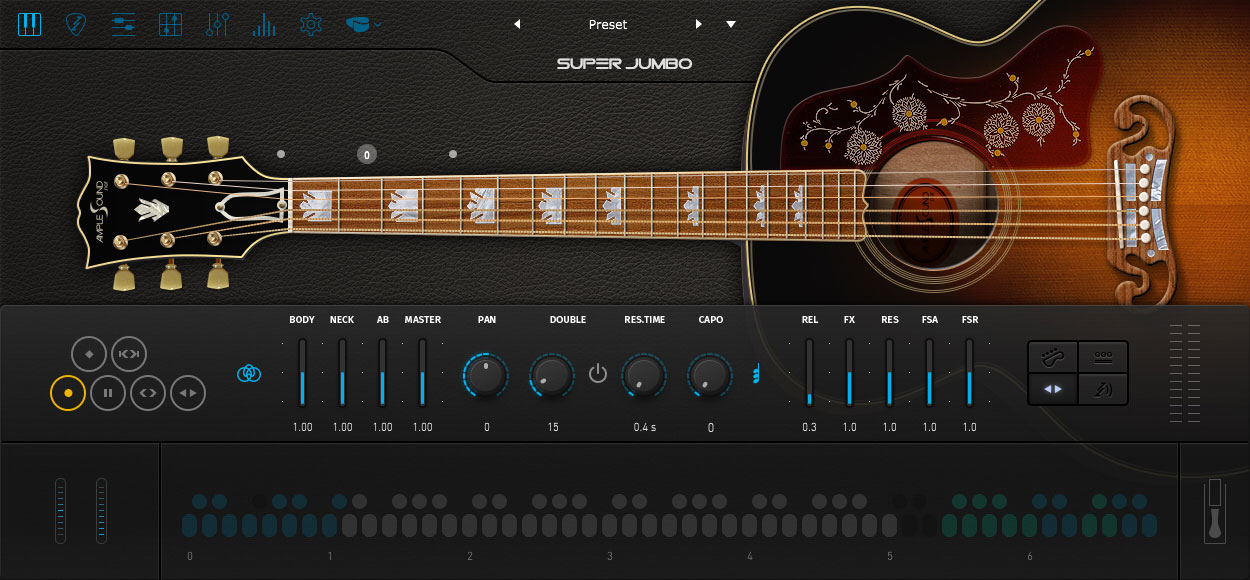
Task: Open the preset menu down-arrow
Action: coord(731,24)
